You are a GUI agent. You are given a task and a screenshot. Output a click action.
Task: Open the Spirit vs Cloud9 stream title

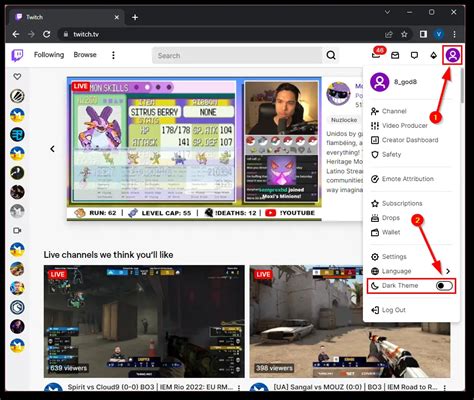click(x=150, y=387)
